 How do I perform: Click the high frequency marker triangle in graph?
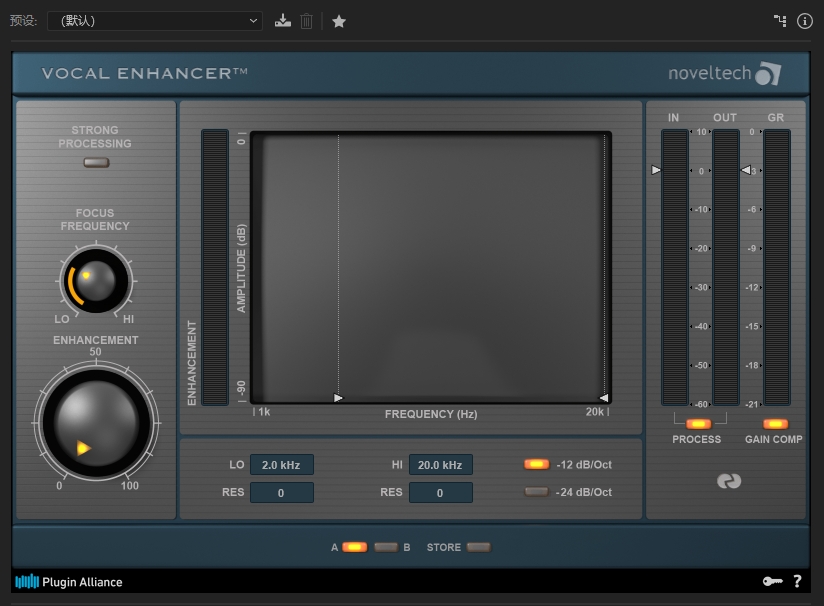pyautogui.click(x=604, y=398)
